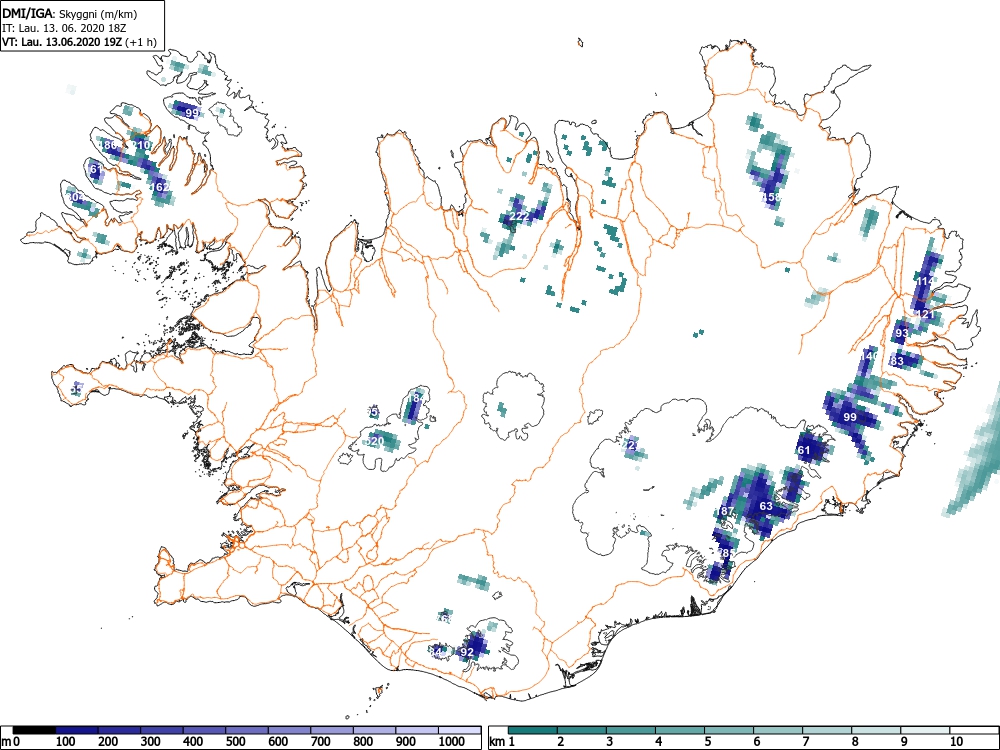
Task: Click the '63' visibility value on the map
Action: tap(766, 506)
